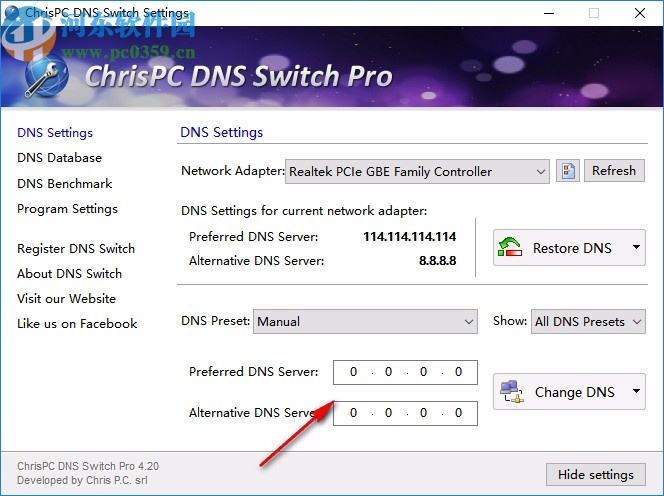The image size is (664, 496).
Task: Open Register DNS Switch
Action: [x=76, y=249]
